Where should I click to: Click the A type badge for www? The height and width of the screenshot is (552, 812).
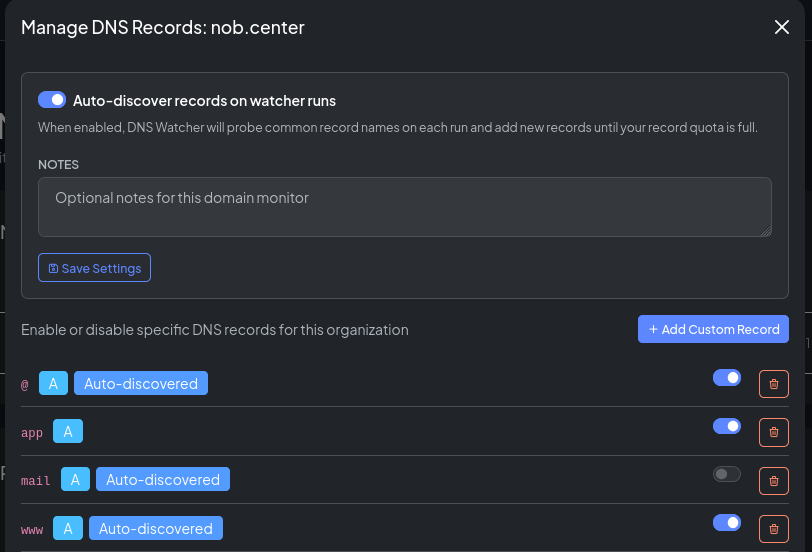pyautogui.click(x=68, y=528)
